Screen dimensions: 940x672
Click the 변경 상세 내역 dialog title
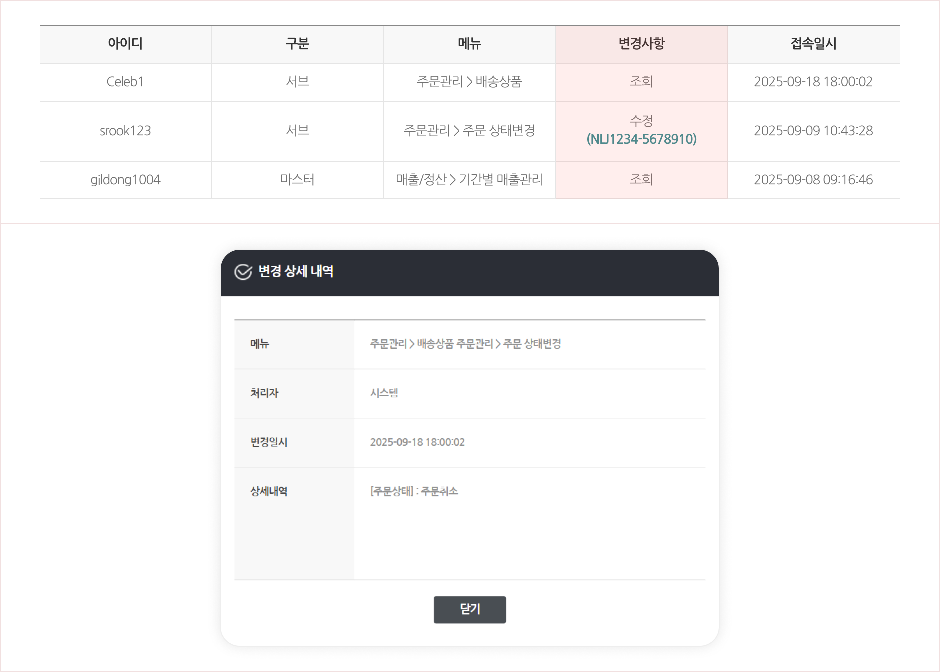click(x=296, y=272)
